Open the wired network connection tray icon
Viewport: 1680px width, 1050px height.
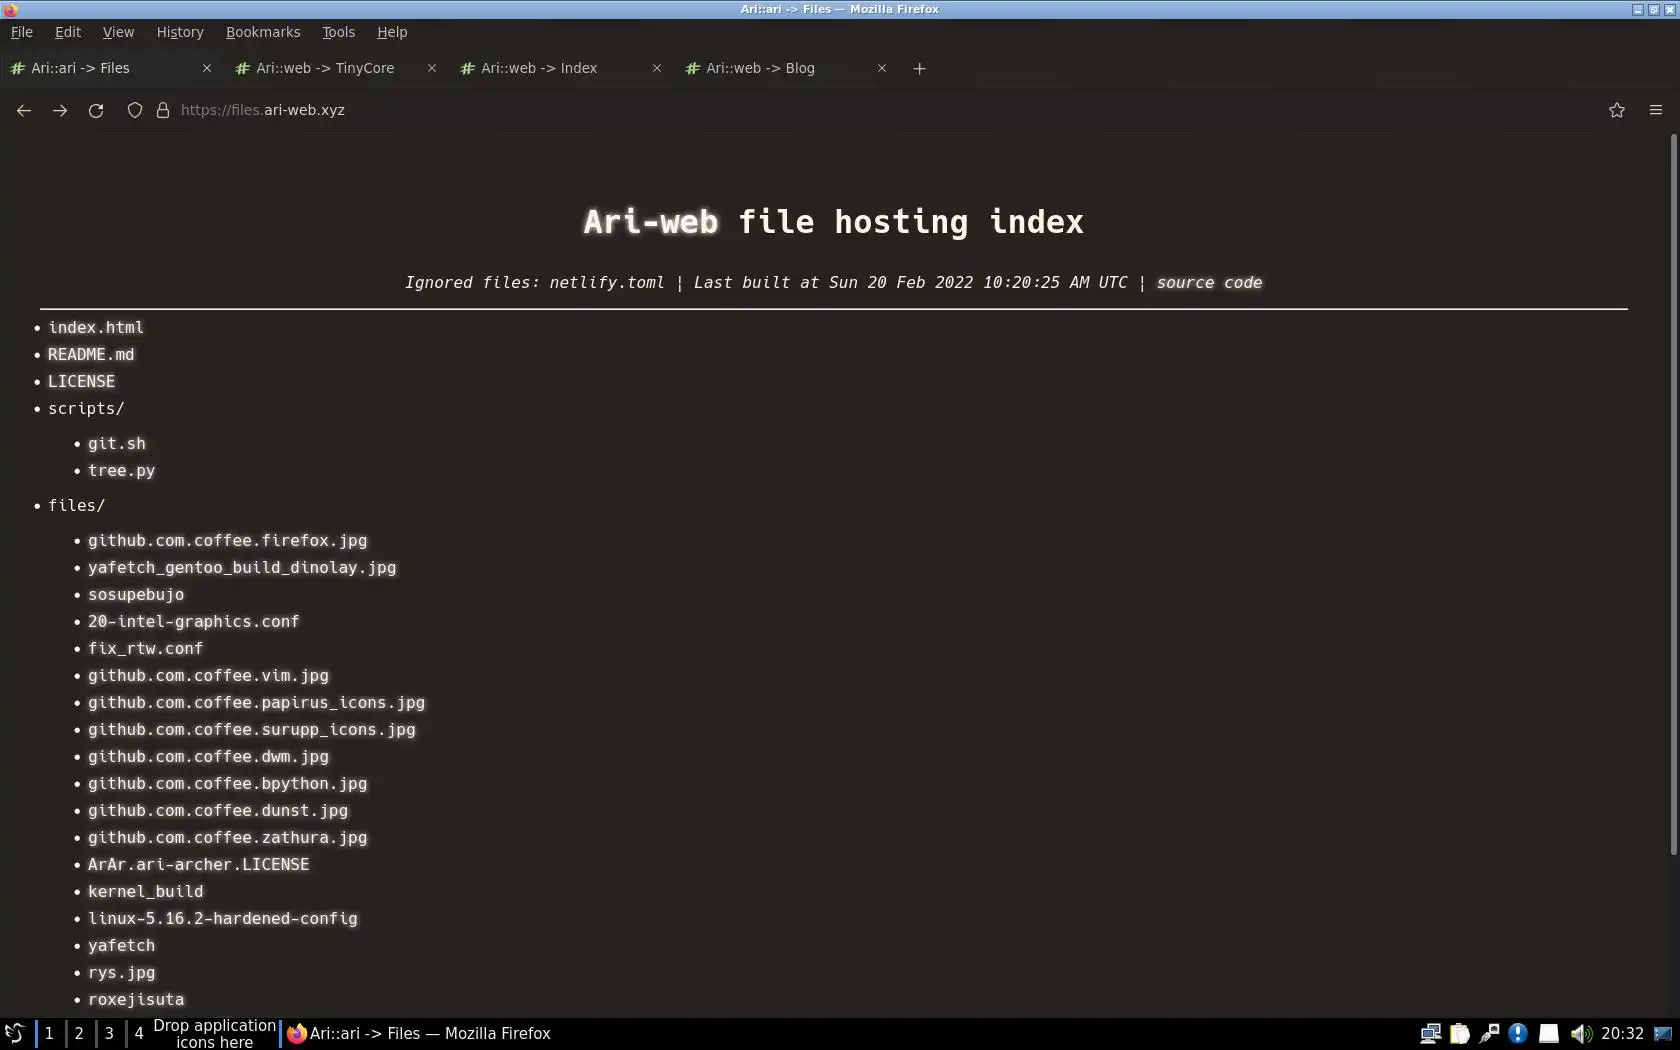tap(1489, 1033)
